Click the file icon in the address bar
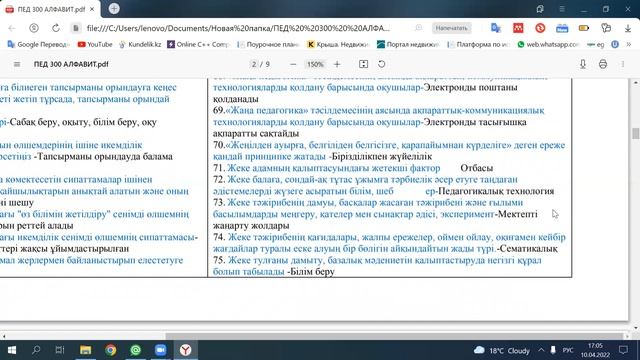The height and width of the screenshot is (360, 640). [75, 28]
